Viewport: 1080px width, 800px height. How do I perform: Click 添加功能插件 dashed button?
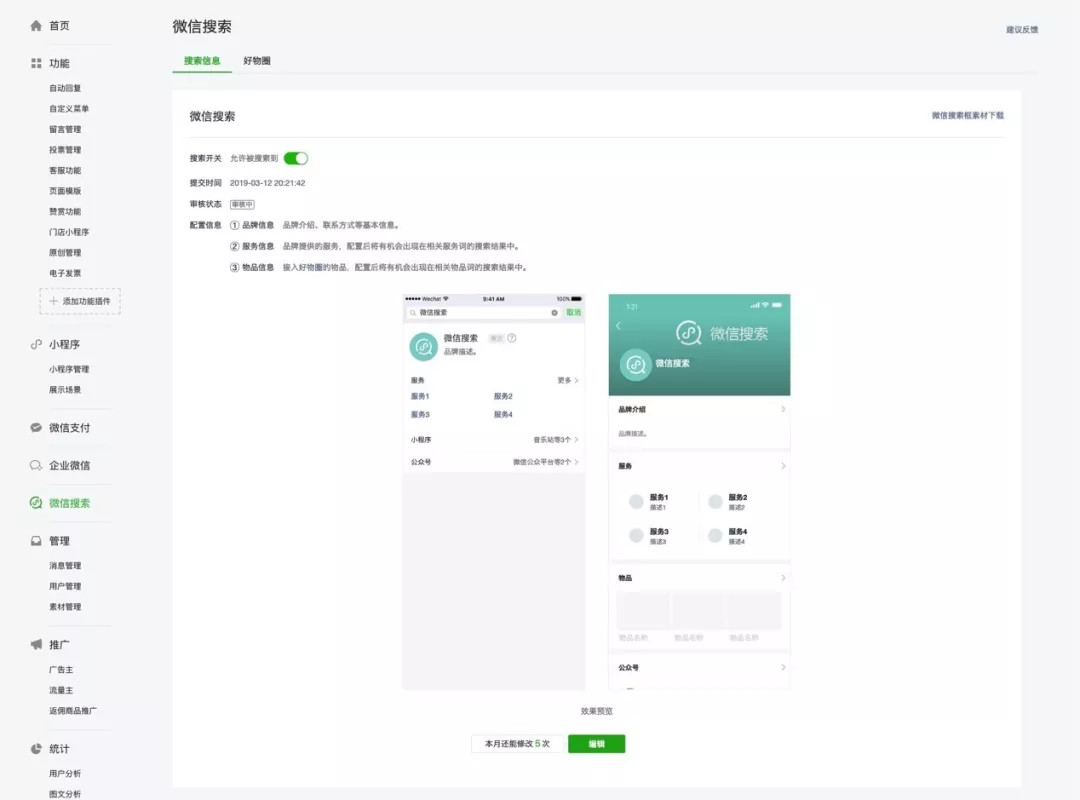click(x=80, y=301)
